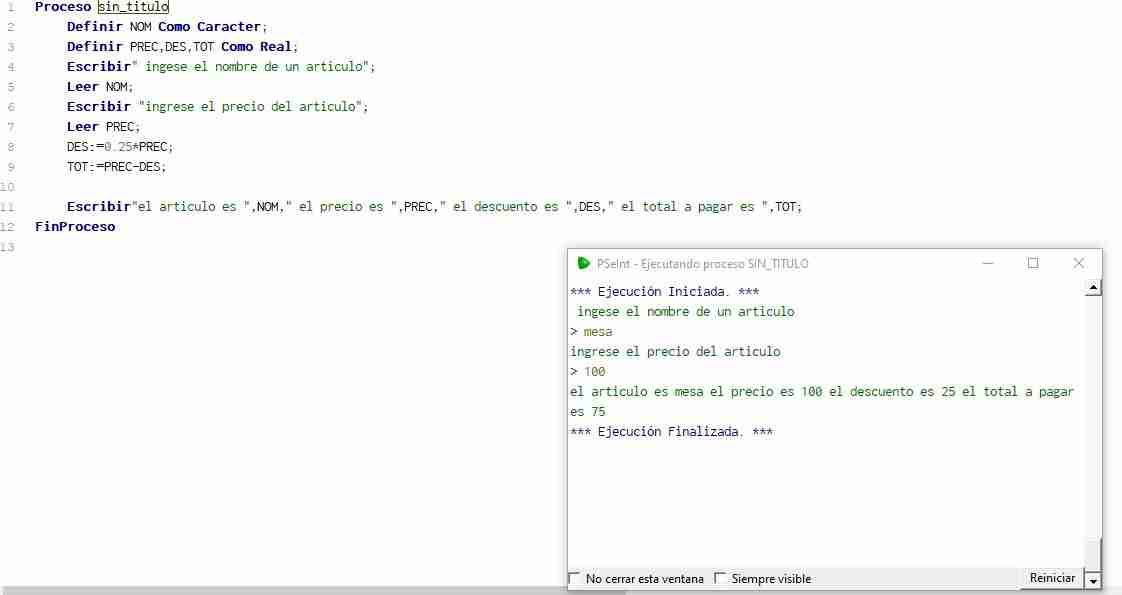Click the PSeInt green app icon in title bar
1122x595 pixels.
tap(583, 263)
